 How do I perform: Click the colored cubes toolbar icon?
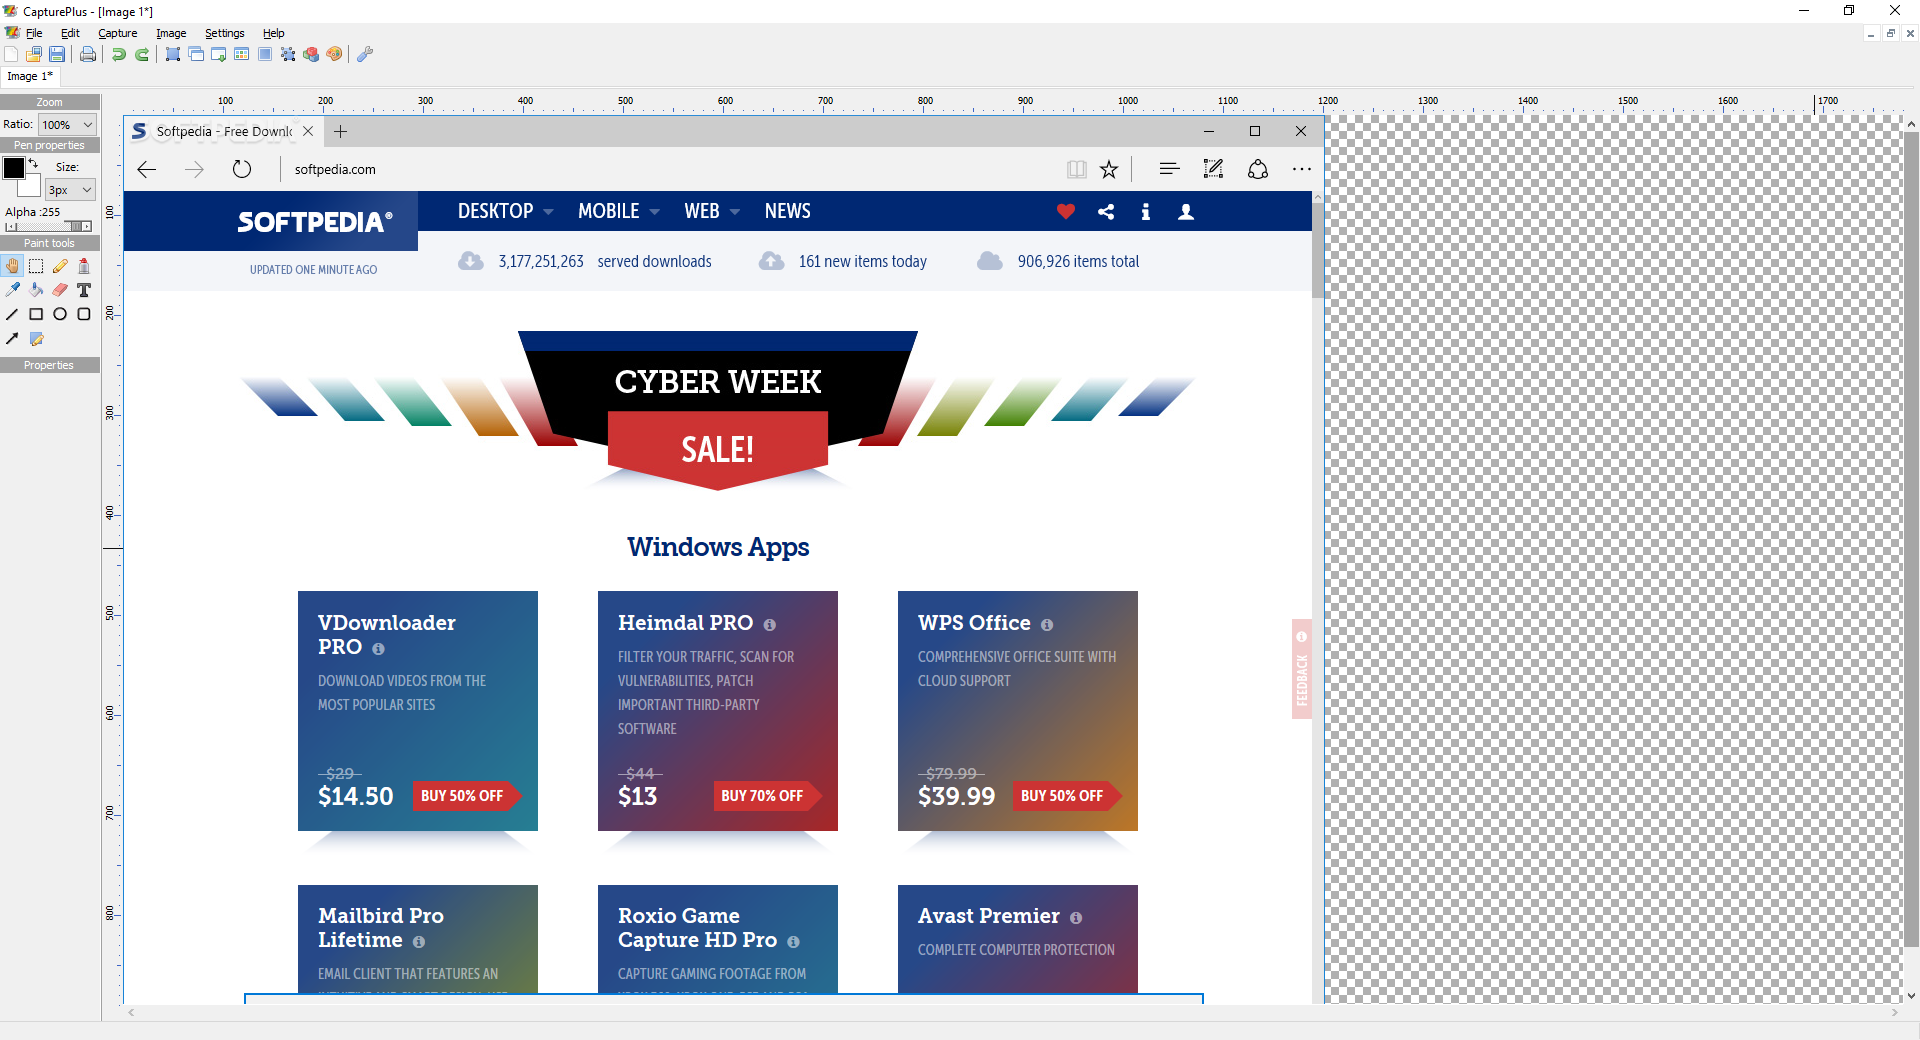[x=311, y=54]
